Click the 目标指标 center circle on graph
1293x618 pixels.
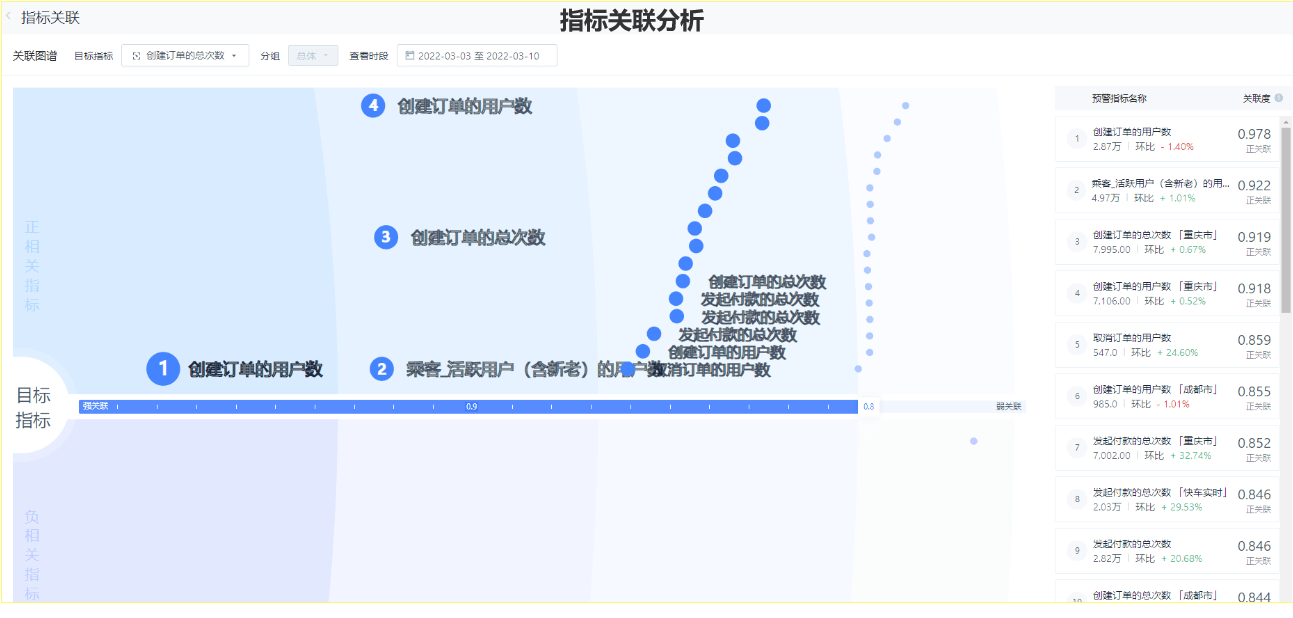(34, 408)
